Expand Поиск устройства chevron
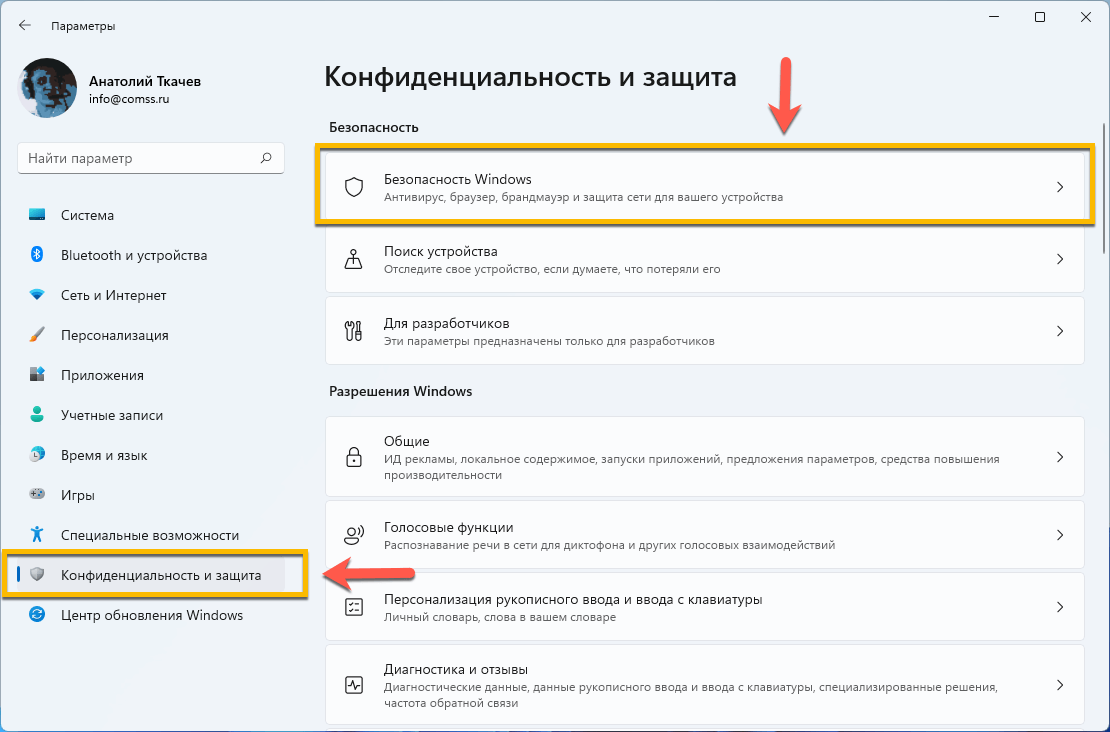The image size is (1110, 732). click(x=1060, y=259)
